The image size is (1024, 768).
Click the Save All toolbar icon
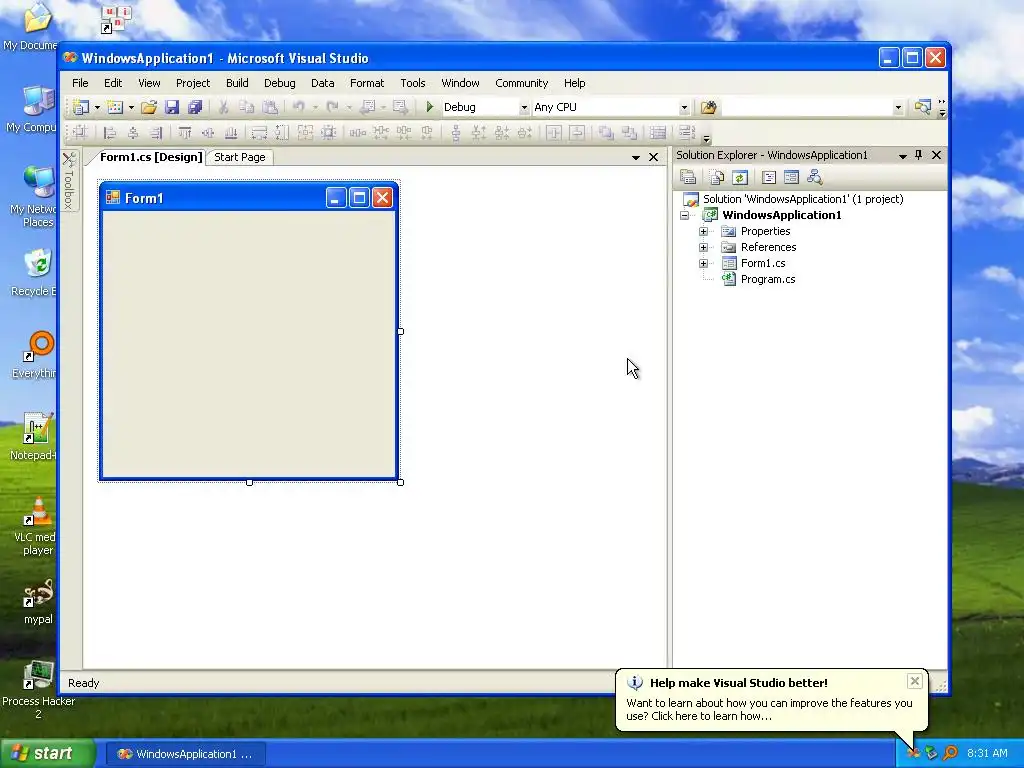click(x=195, y=107)
